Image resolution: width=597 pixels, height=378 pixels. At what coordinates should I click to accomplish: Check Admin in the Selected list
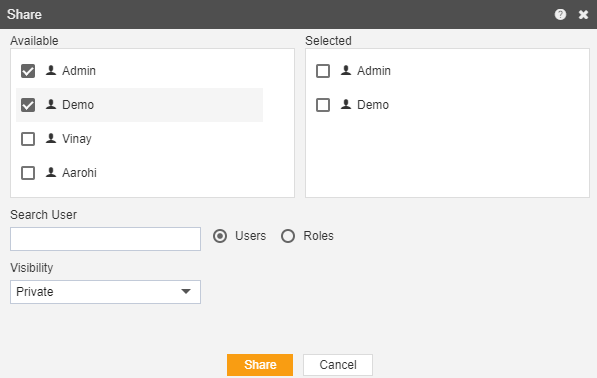[x=323, y=71]
